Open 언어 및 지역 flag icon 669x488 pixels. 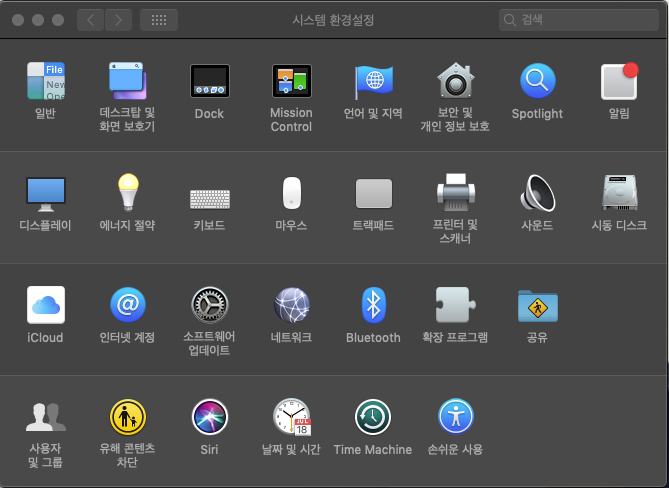(x=373, y=81)
